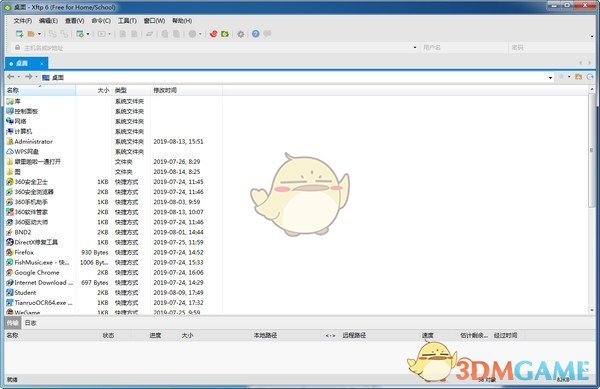Select the TianruoOCR64.exe shortcut row
Viewport: 600px width, 389px height.
[x=113, y=303]
